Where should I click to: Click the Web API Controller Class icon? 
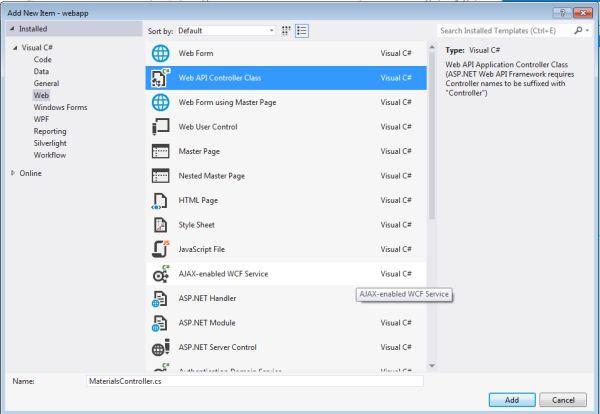(x=160, y=78)
